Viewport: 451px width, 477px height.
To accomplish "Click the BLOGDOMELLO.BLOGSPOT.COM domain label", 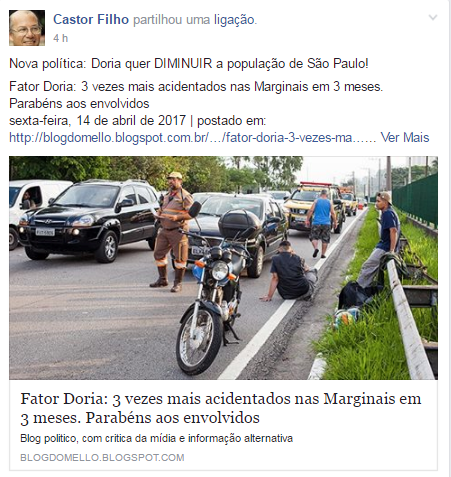I will pyautogui.click(x=102, y=457).
